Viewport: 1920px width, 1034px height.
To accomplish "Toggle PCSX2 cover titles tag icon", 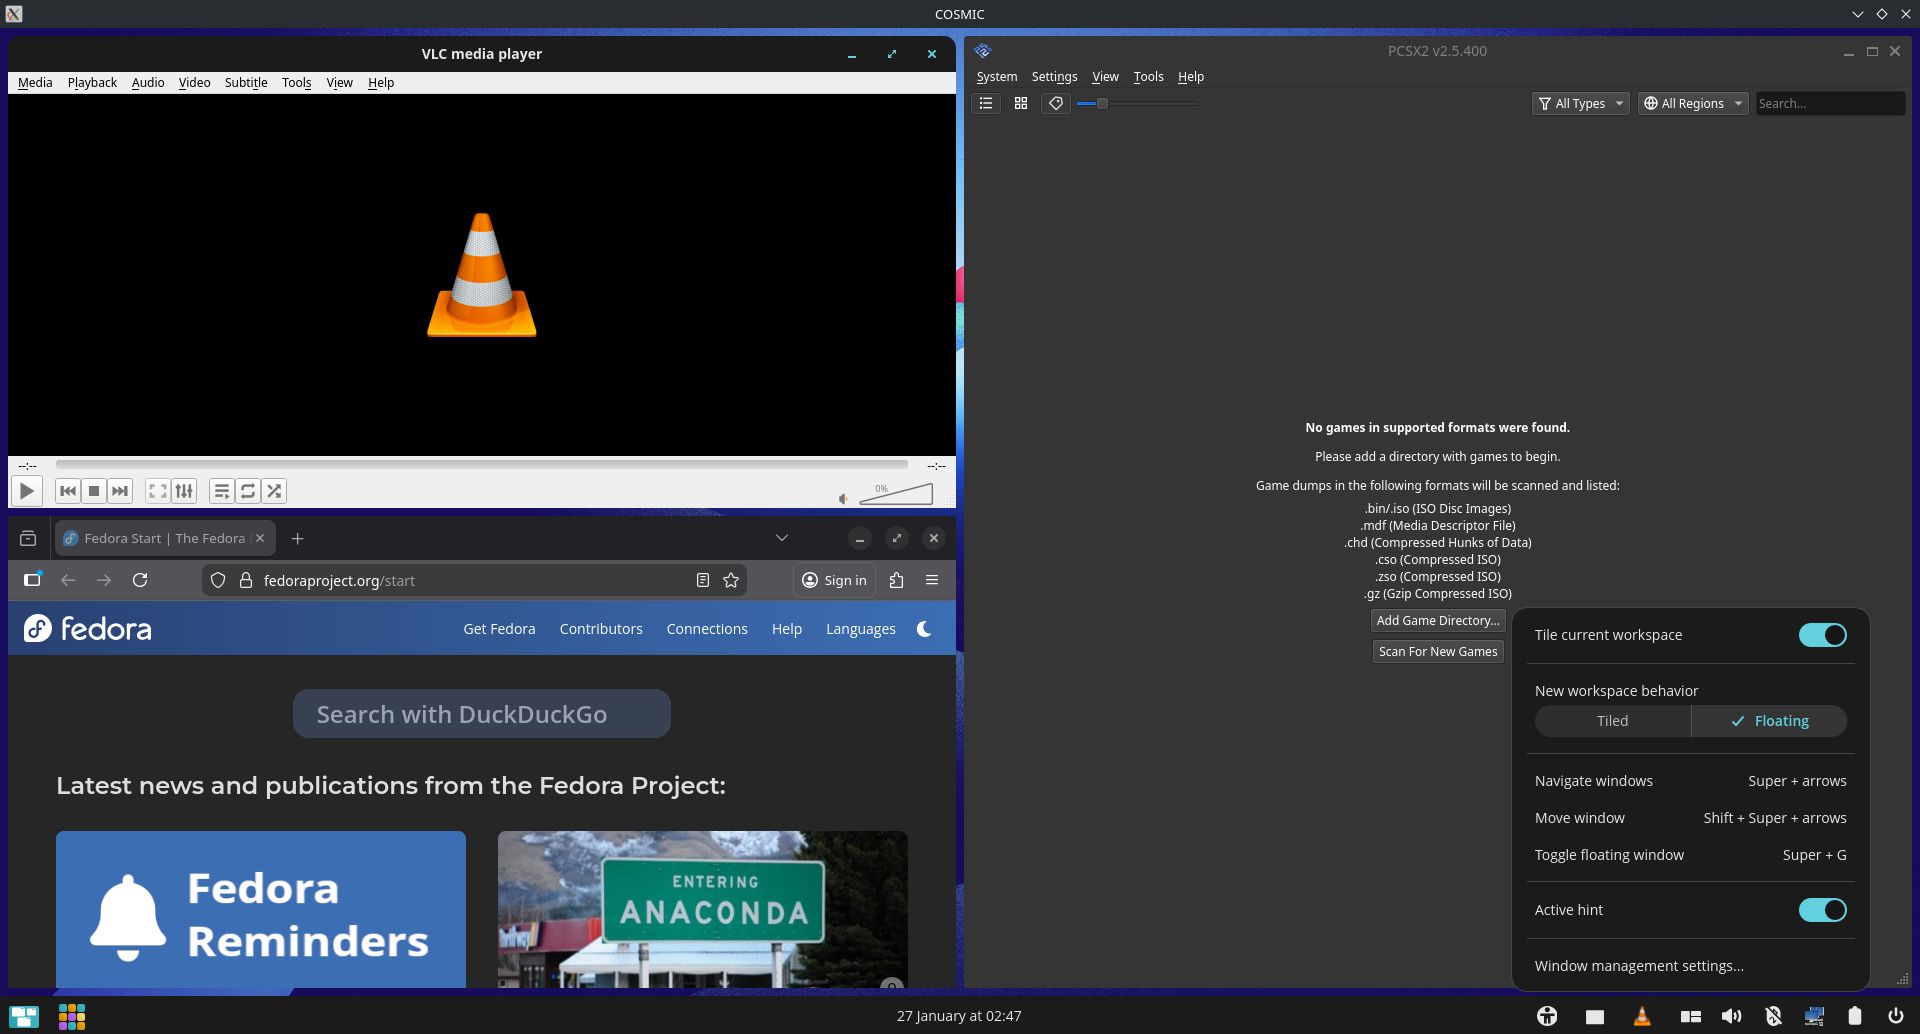I will [x=1056, y=103].
